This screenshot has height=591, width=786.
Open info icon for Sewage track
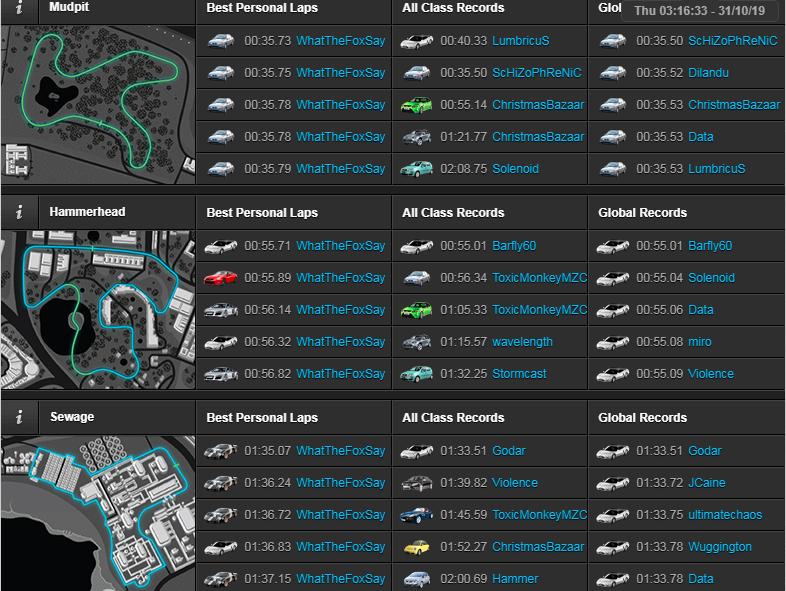19,417
